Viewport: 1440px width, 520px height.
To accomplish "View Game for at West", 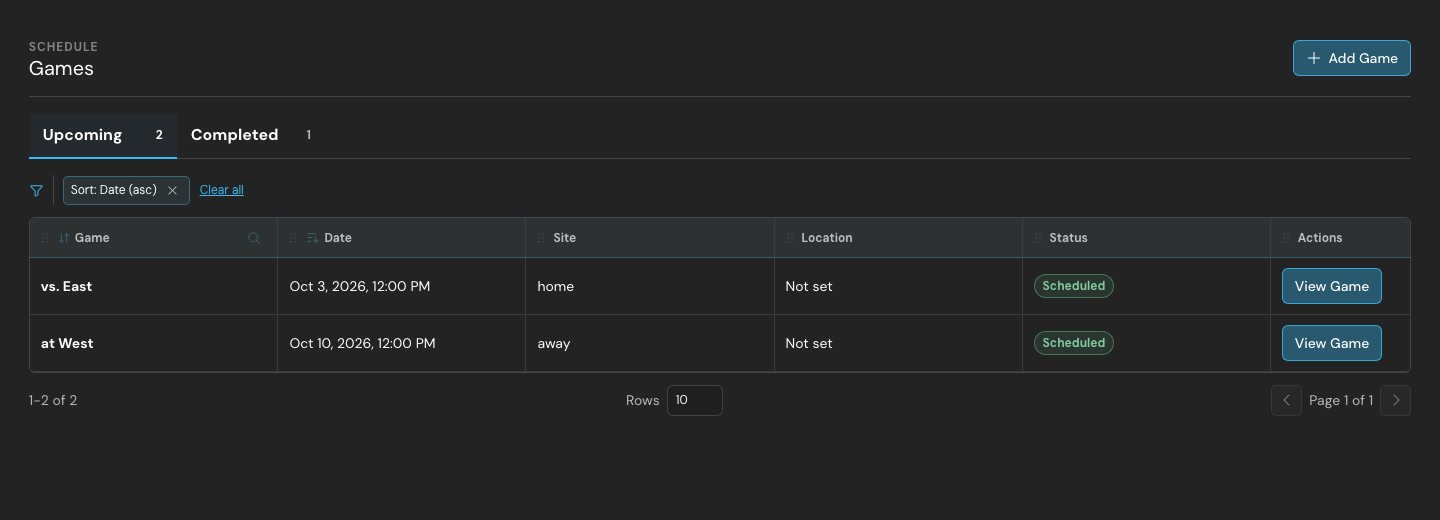I will click(1332, 343).
